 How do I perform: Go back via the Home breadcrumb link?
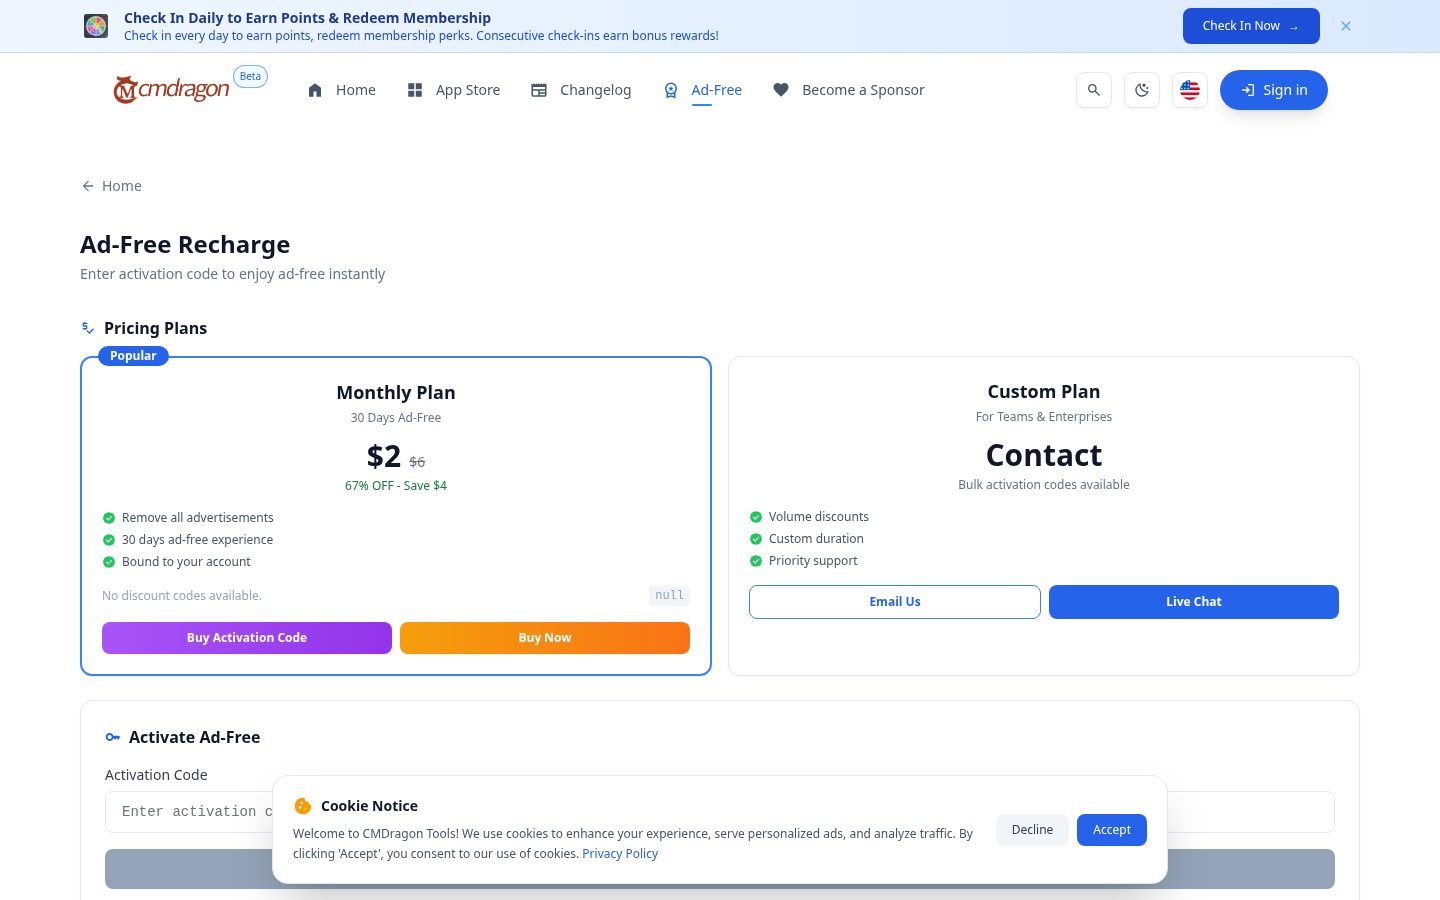point(111,186)
